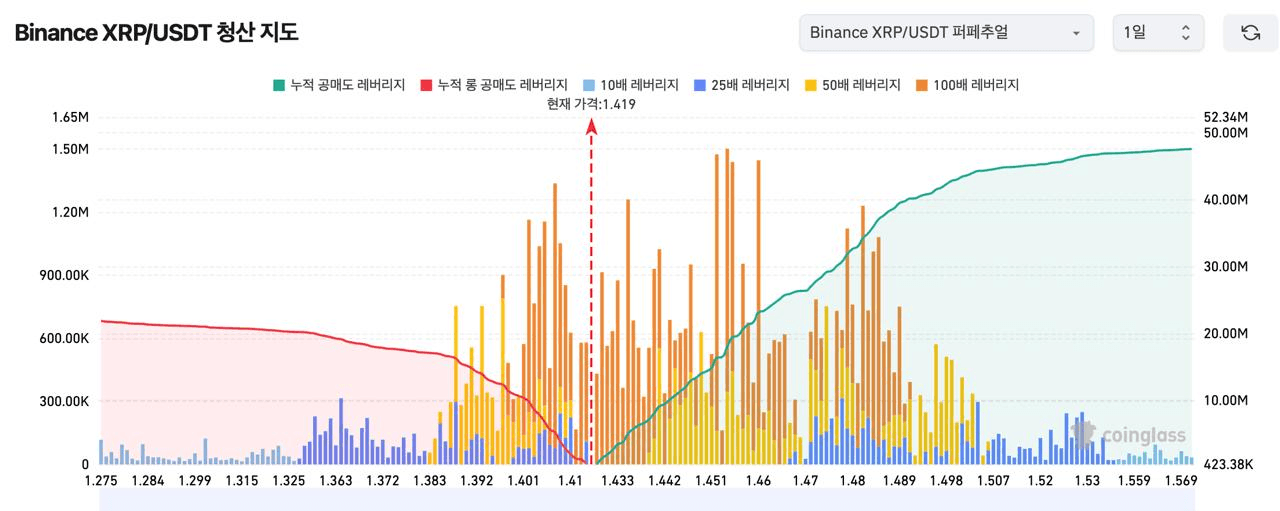Click the 1.41 price axis label
This screenshot has height=511, width=1280.
click(570, 481)
